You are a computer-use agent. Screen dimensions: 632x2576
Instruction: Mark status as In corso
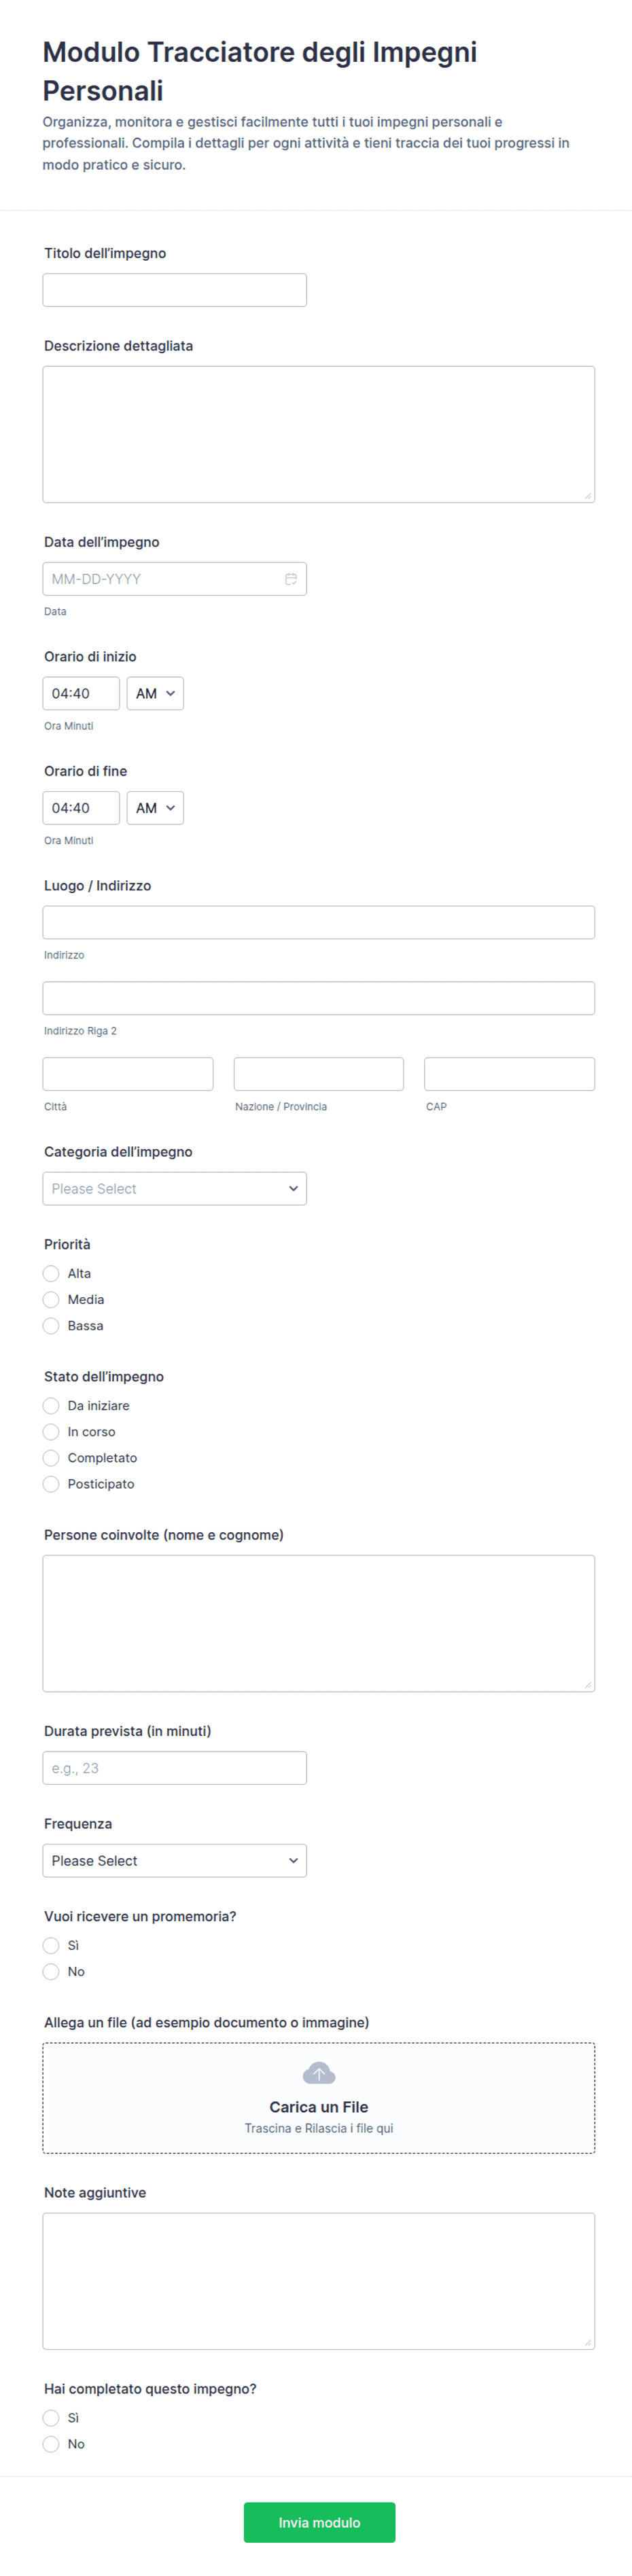[x=51, y=1431]
